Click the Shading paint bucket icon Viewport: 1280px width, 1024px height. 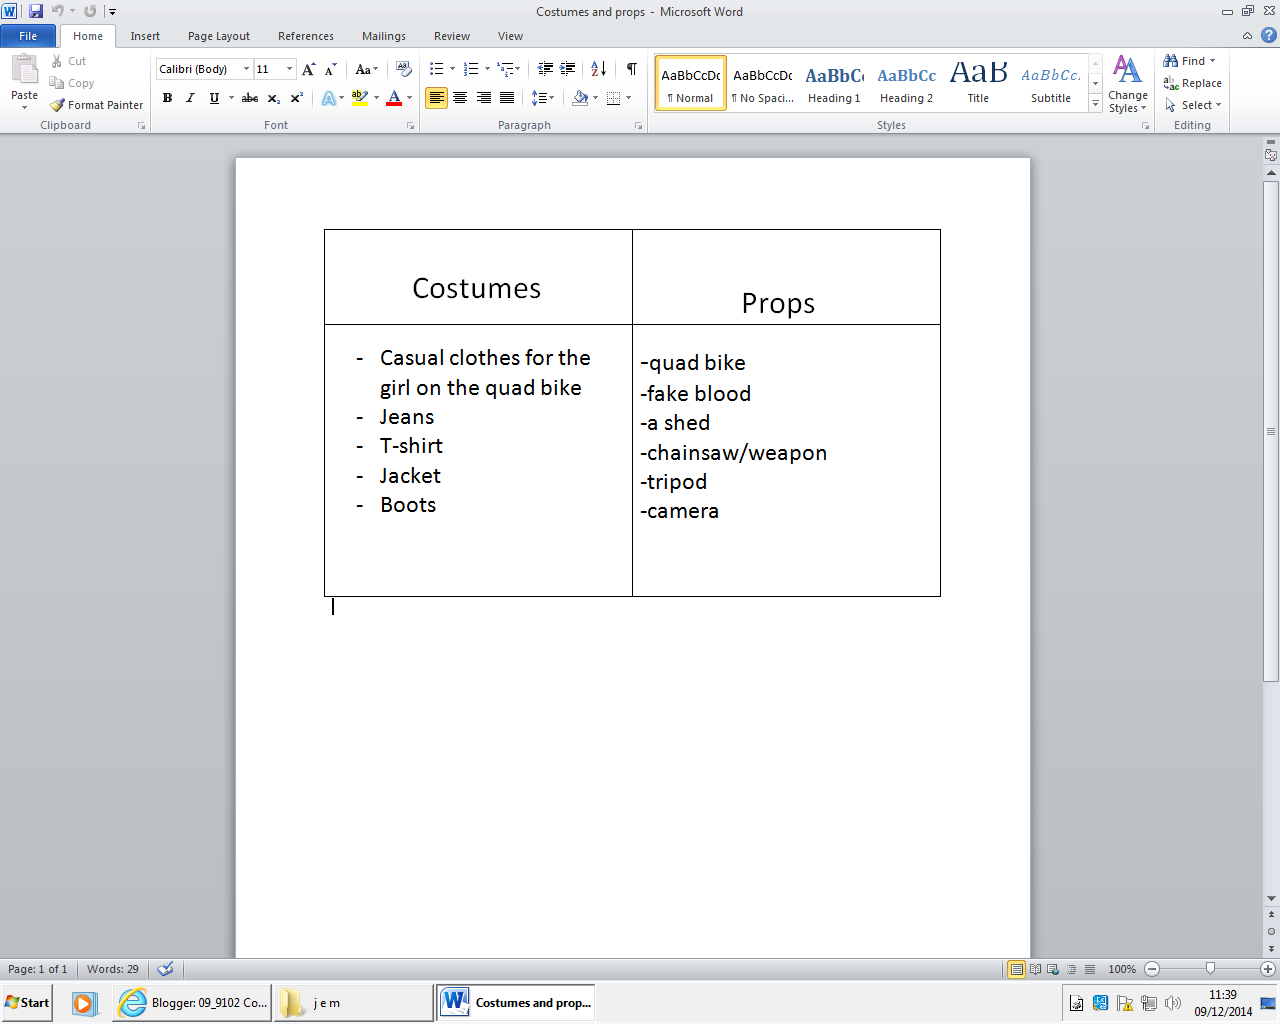coord(580,98)
